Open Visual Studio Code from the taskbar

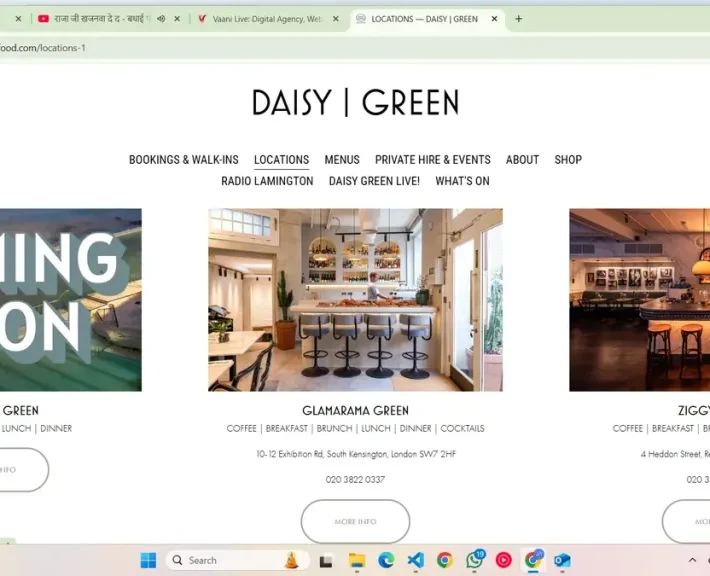point(416,560)
